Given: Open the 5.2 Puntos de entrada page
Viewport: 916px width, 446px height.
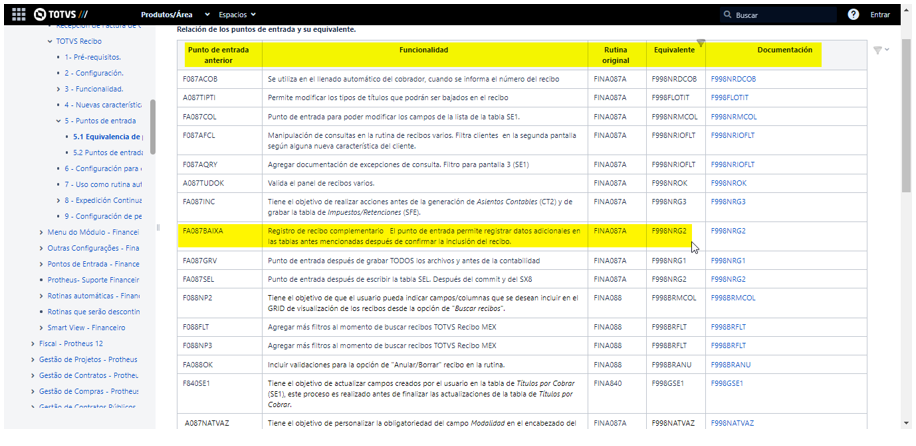Looking at the screenshot, I should pyautogui.click(x=107, y=153).
